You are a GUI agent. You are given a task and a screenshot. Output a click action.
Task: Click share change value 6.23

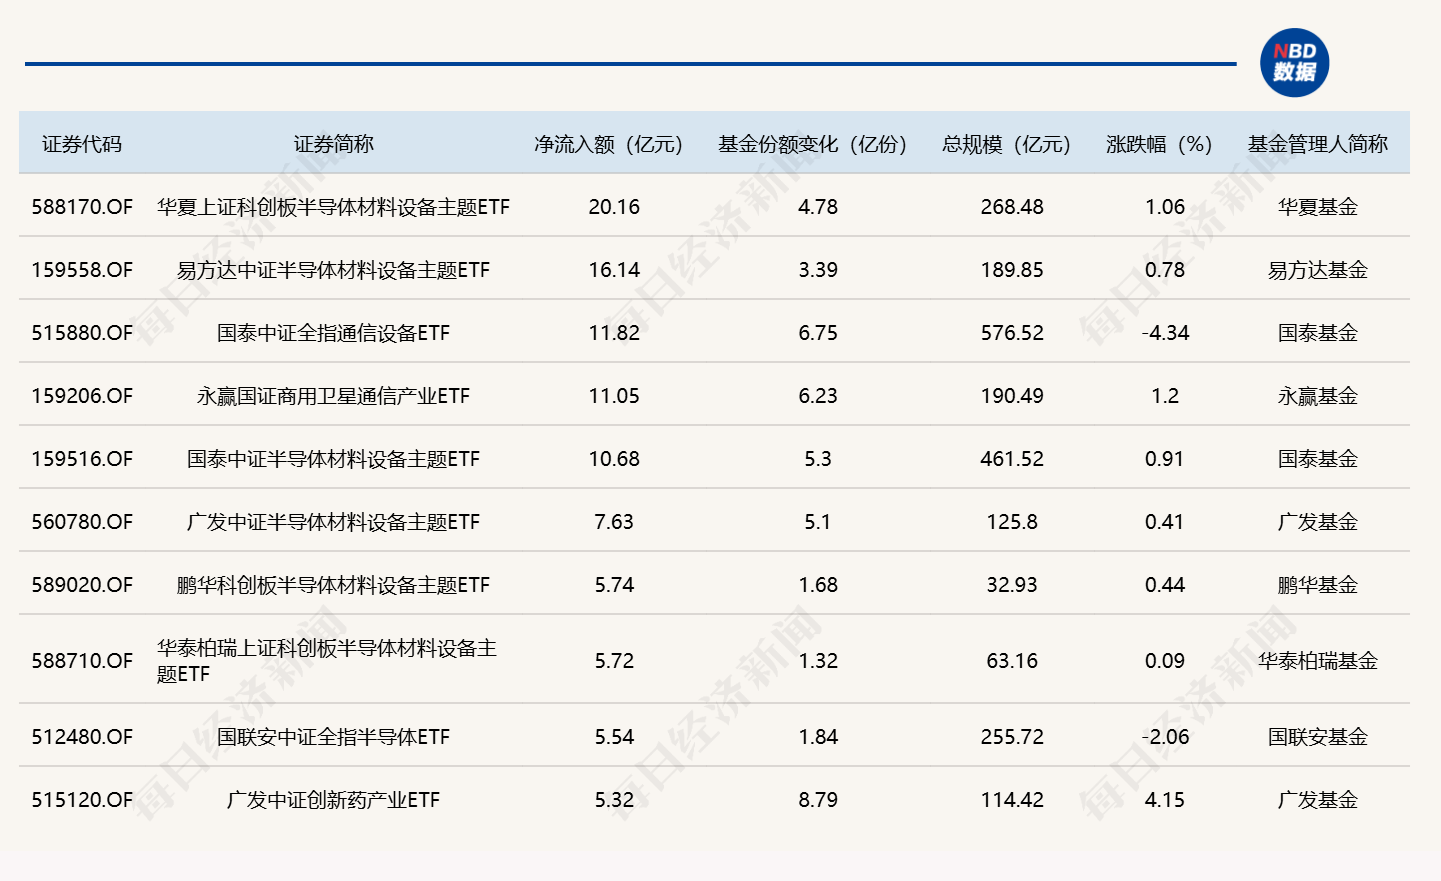coord(818,396)
